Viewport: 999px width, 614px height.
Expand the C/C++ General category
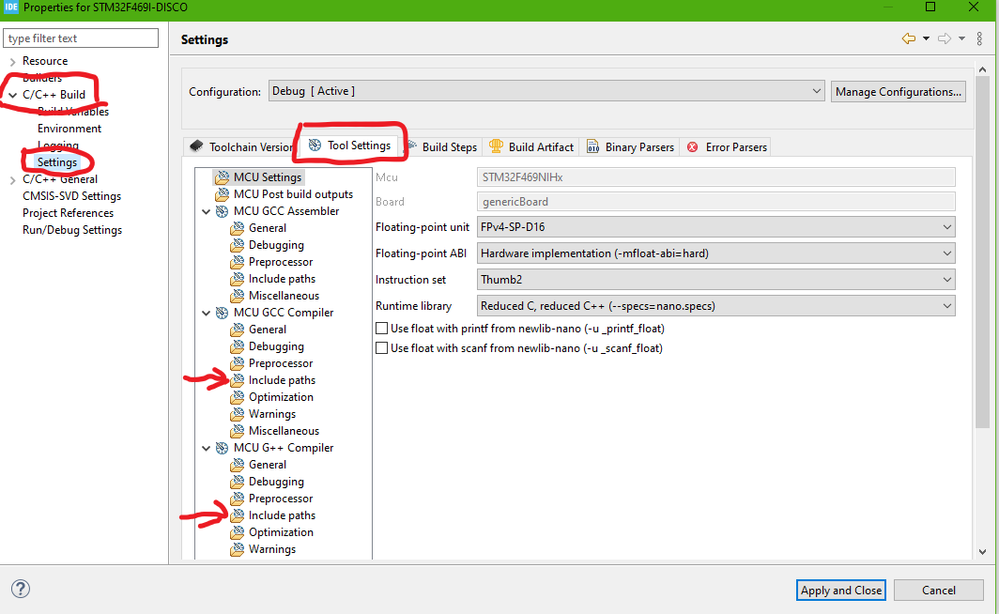click(x=13, y=180)
